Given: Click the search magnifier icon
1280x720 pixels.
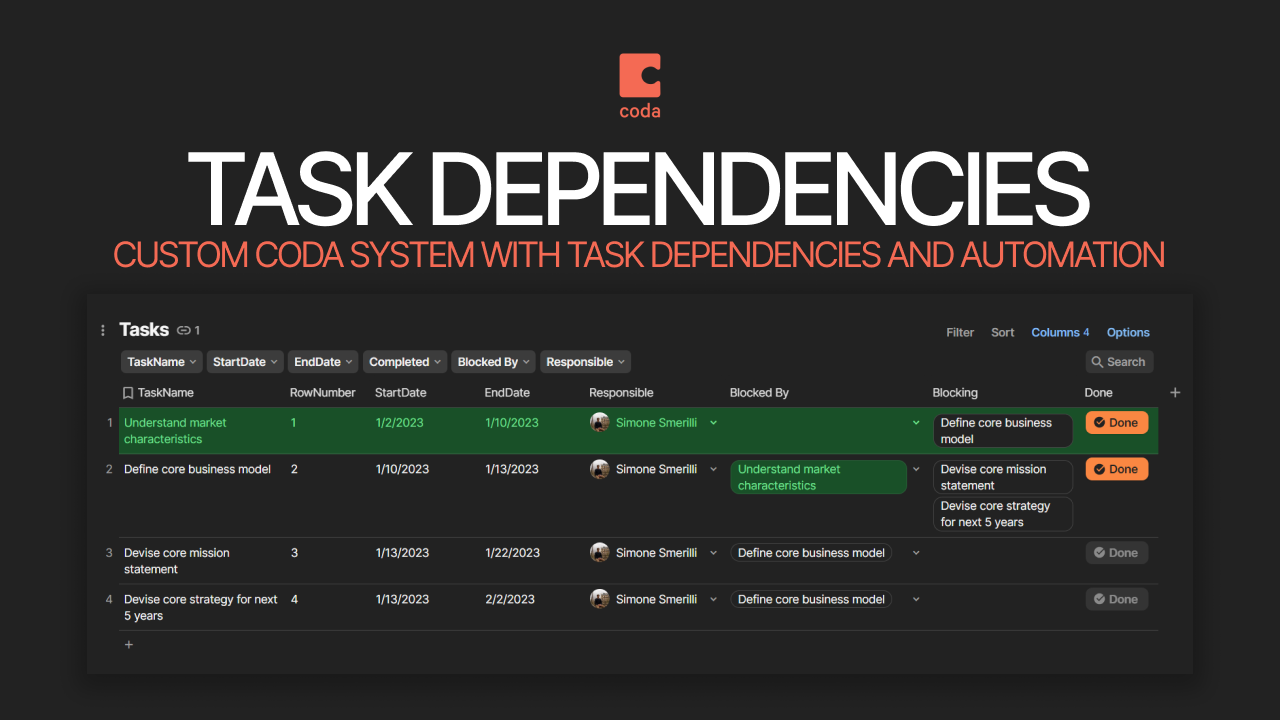Looking at the screenshot, I should (1098, 362).
